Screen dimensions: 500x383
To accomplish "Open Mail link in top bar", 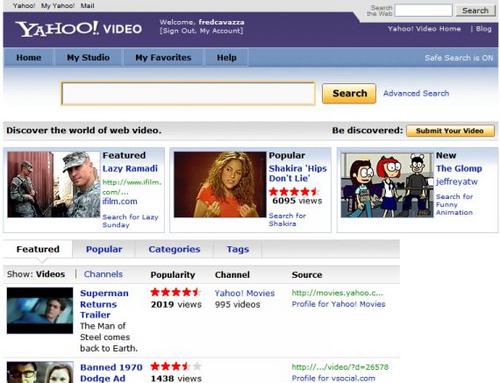I will tap(87, 6).
